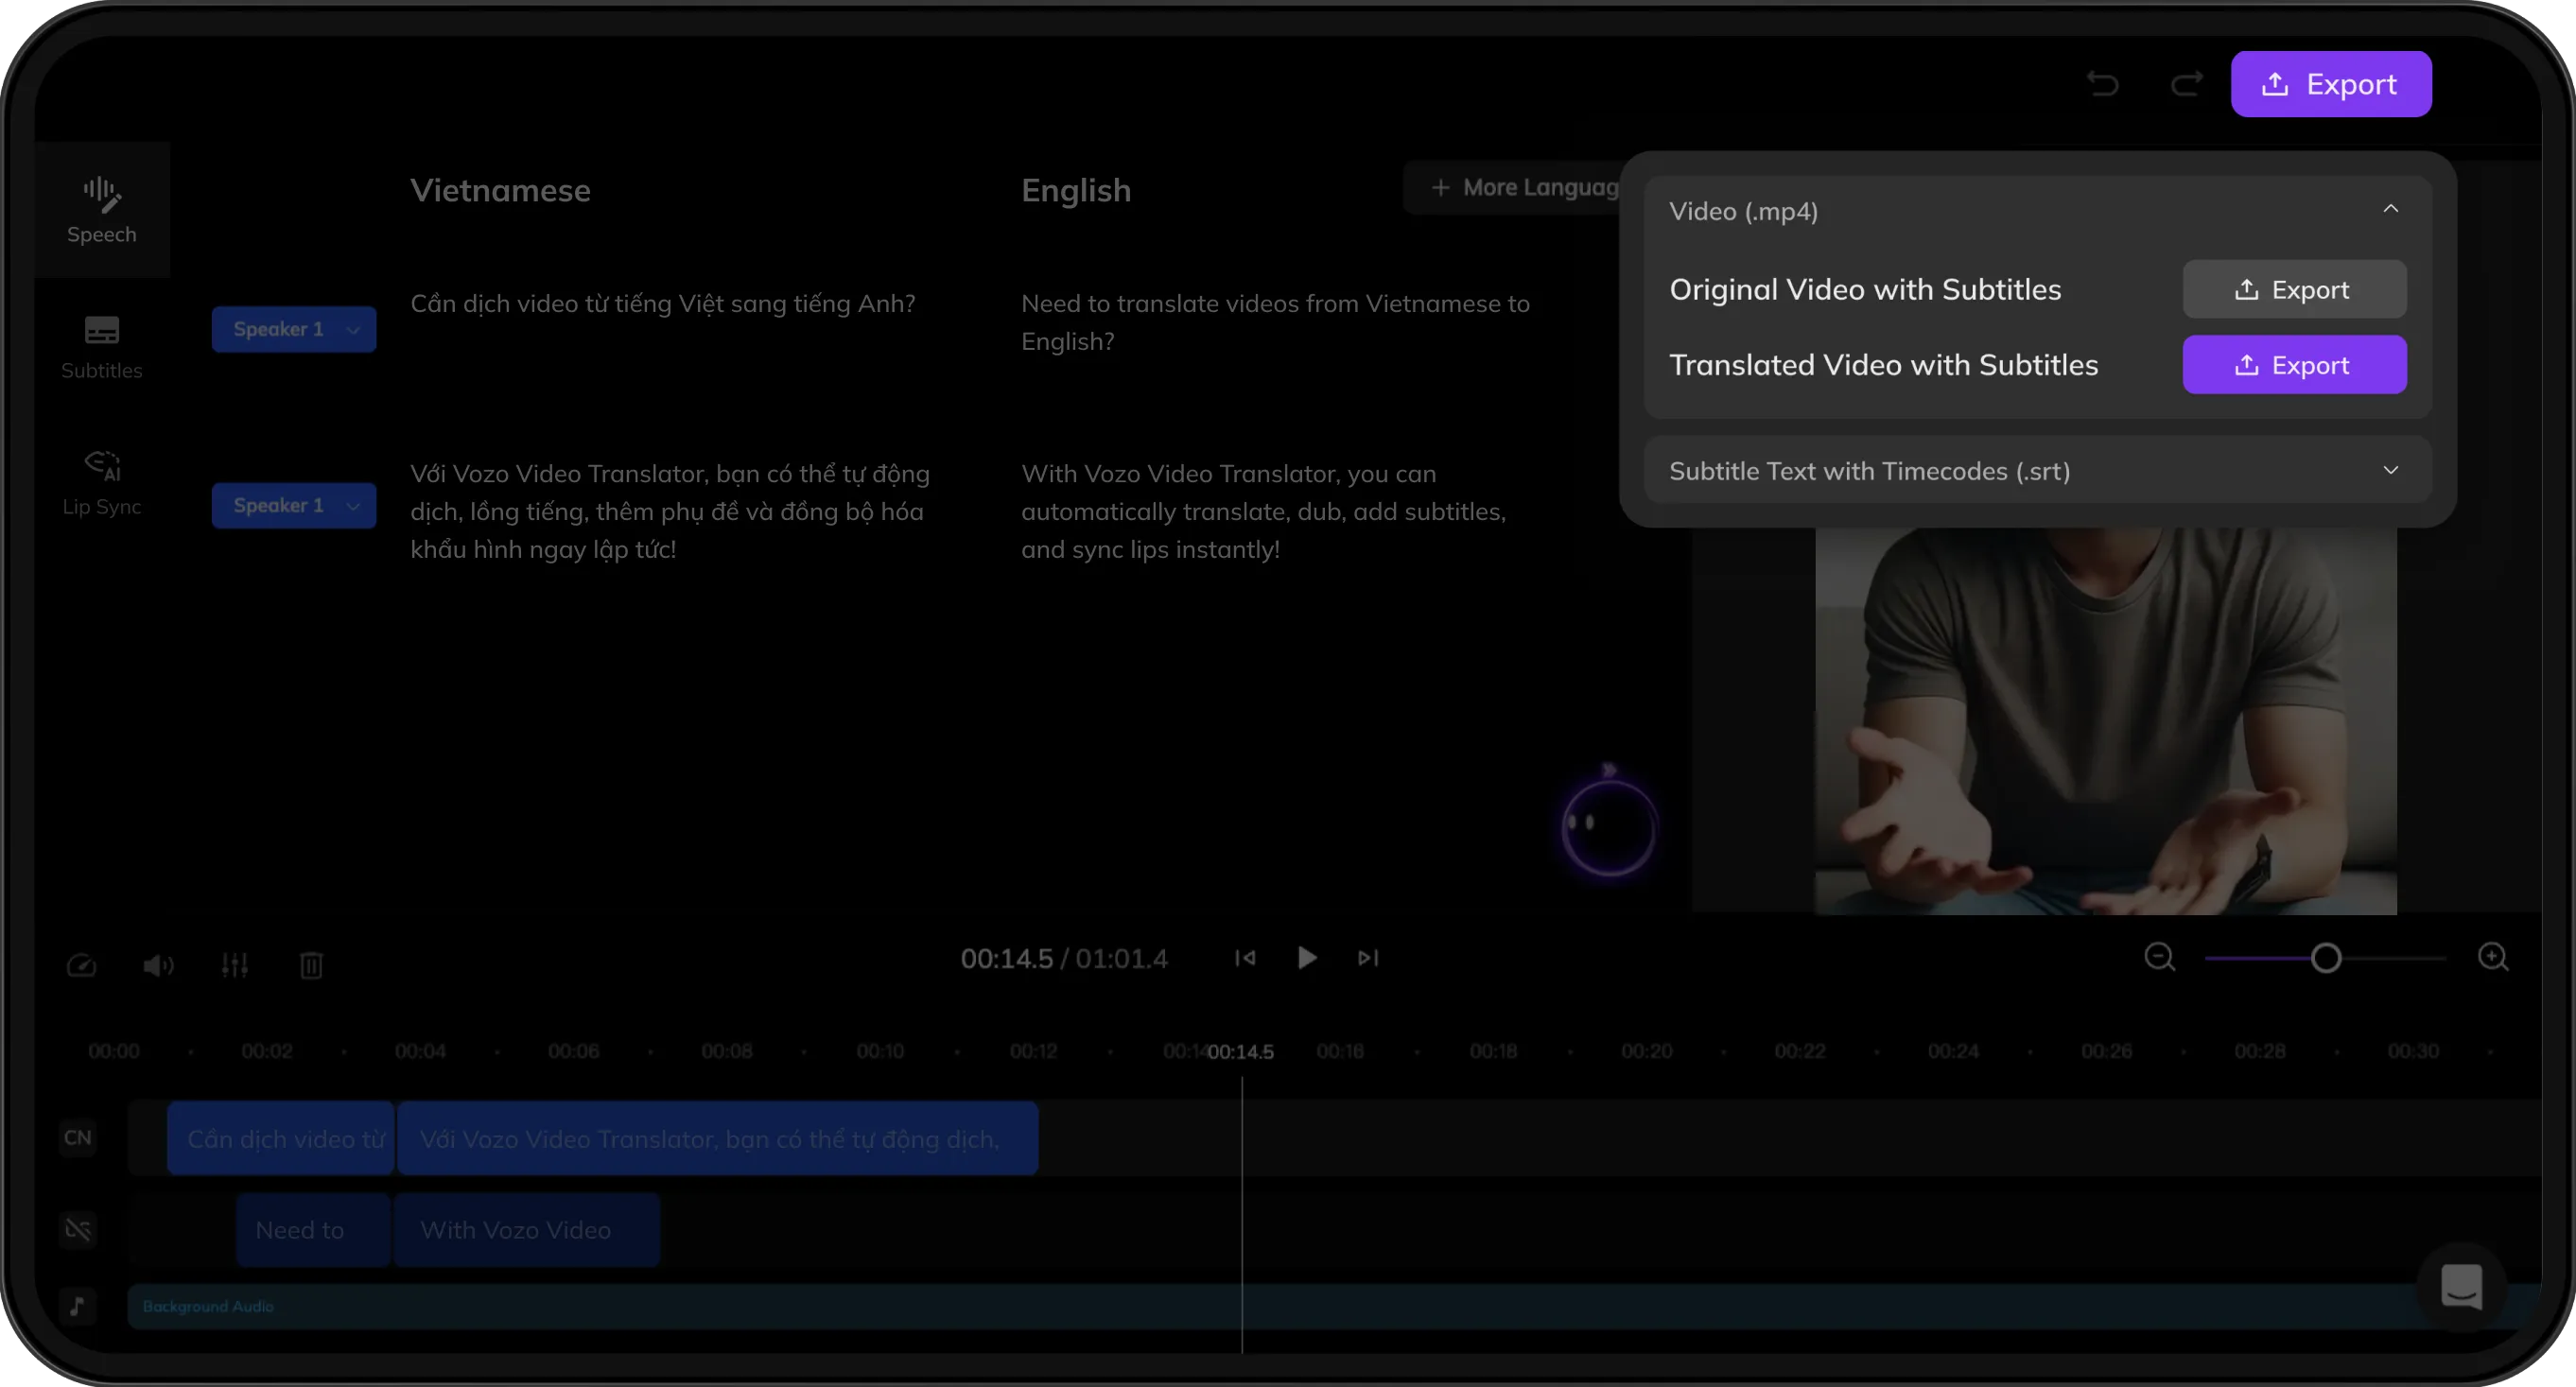Viewport: 2576px width, 1387px height.
Task: Click the undo arrow icon
Action: click(x=2103, y=84)
